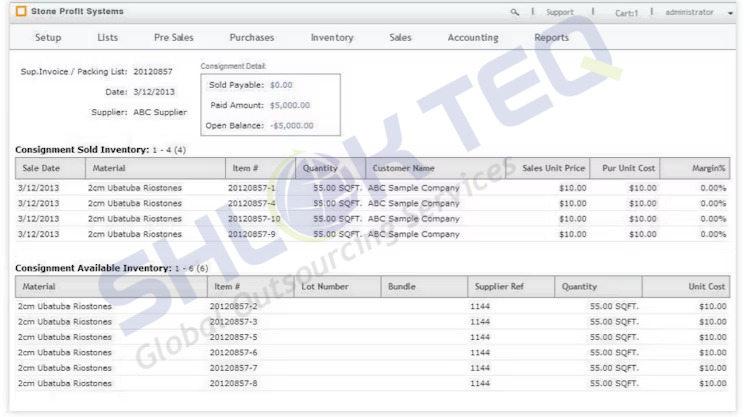Select sold item 20120857-1
The width and height of the screenshot is (750, 417).
tap(252, 188)
